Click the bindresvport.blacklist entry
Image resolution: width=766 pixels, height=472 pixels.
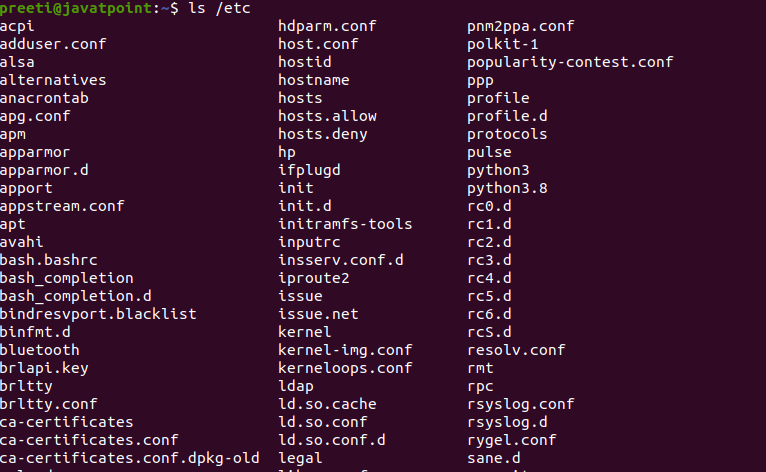[98, 314]
